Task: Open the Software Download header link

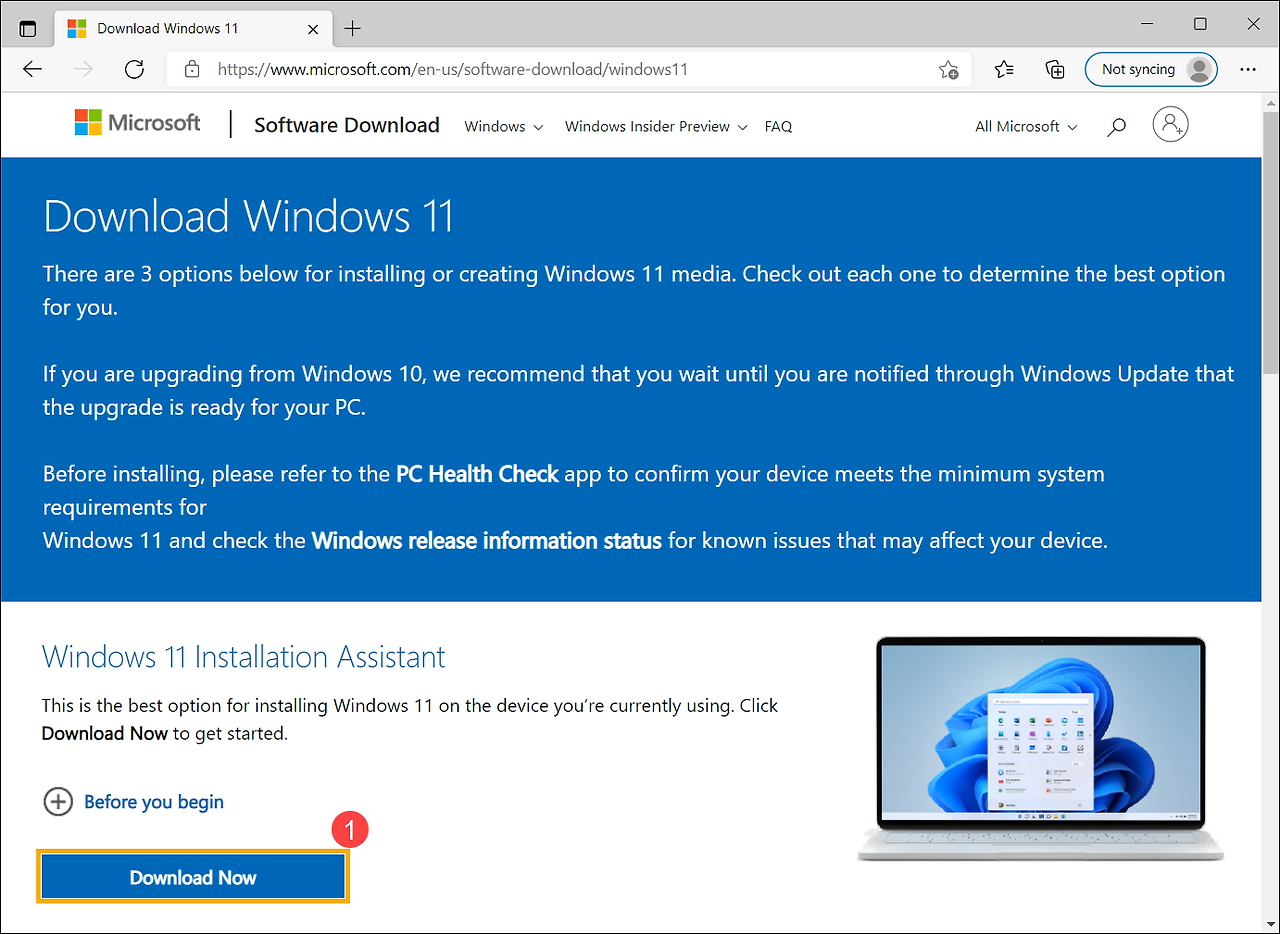Action: tap(347, 125)
